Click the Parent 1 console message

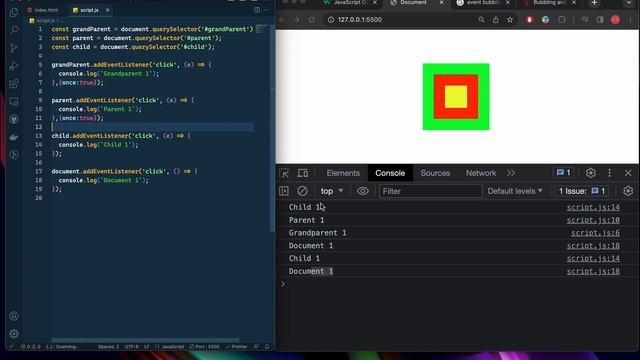point(306,220)
